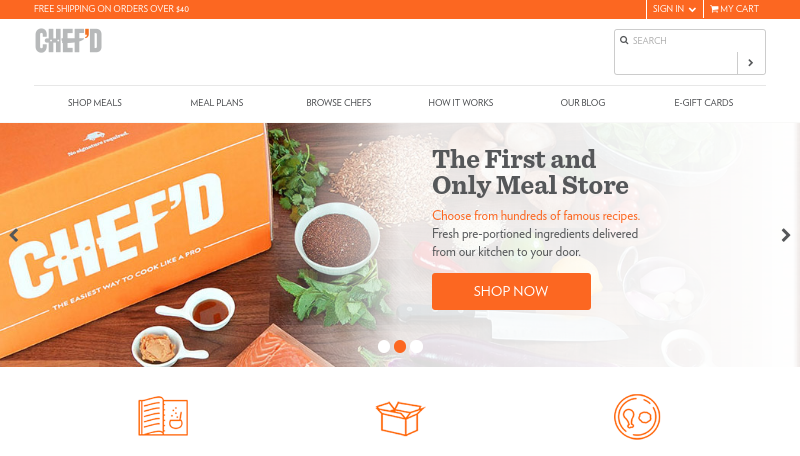The height and width of the screenshot is (456, 800).
Task: Select the first carousel dot indicator
Action: 384,346
